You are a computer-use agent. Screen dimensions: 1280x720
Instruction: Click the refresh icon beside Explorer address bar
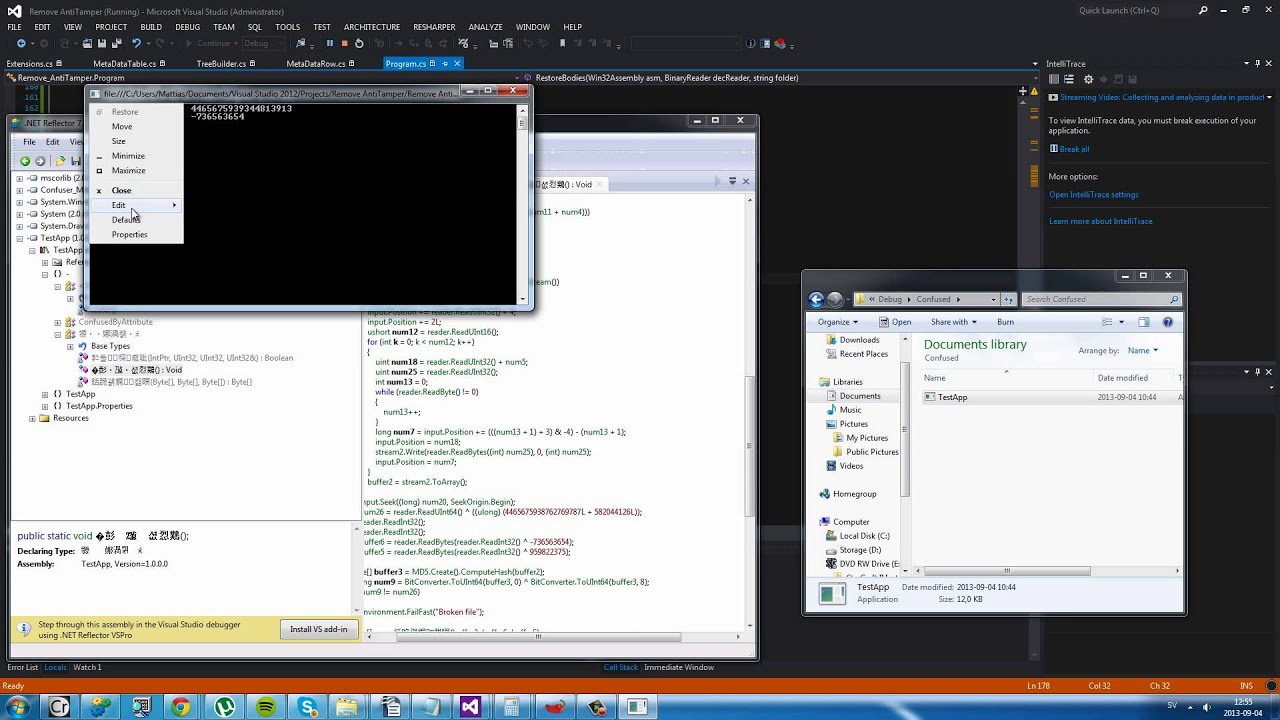coord(1009,299)
